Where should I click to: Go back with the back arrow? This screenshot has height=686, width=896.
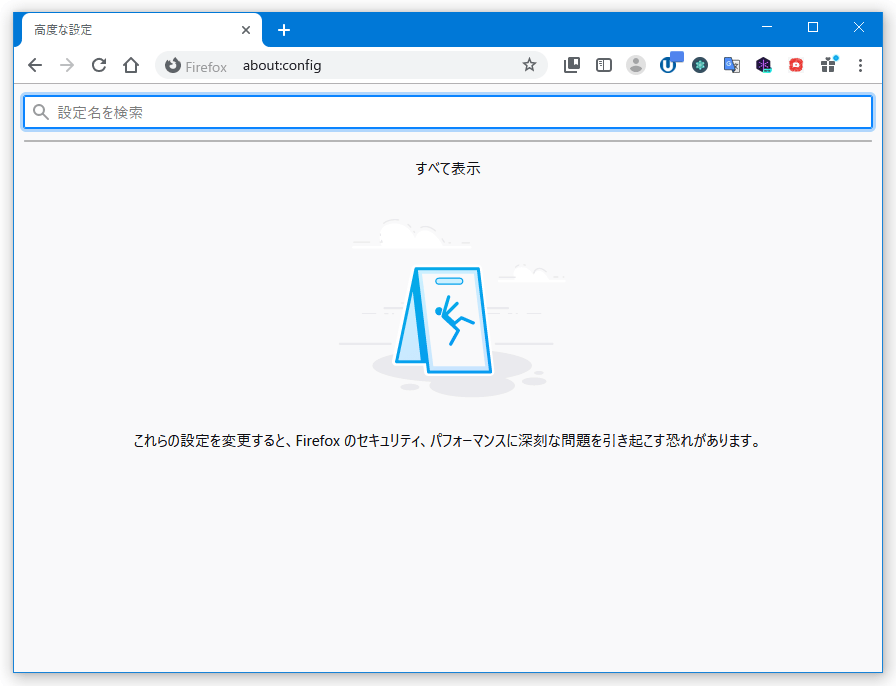pyautogui.click(x=35, y=65)
